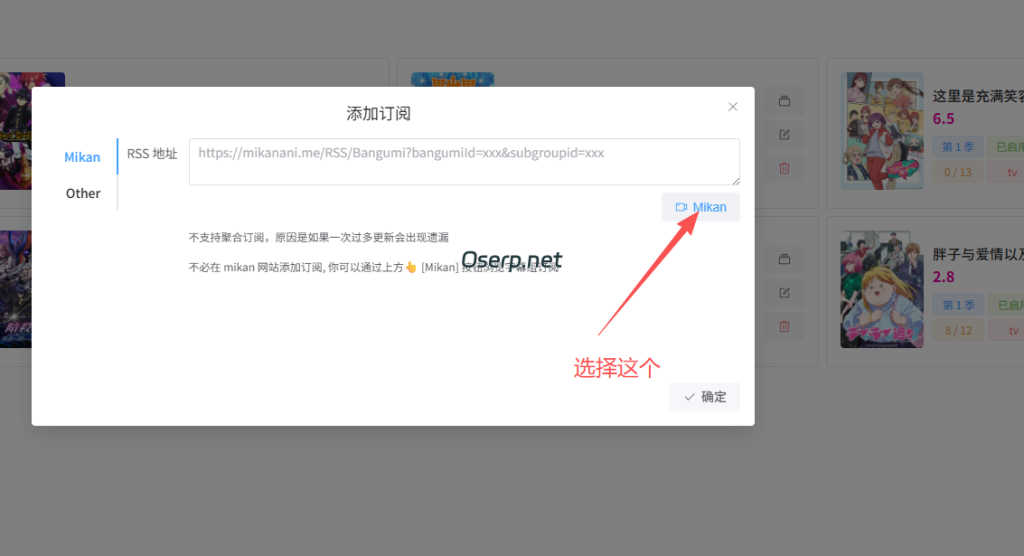Close the 添加订阅 dialog
1024x556 pixels.
[x=733, y=106]
